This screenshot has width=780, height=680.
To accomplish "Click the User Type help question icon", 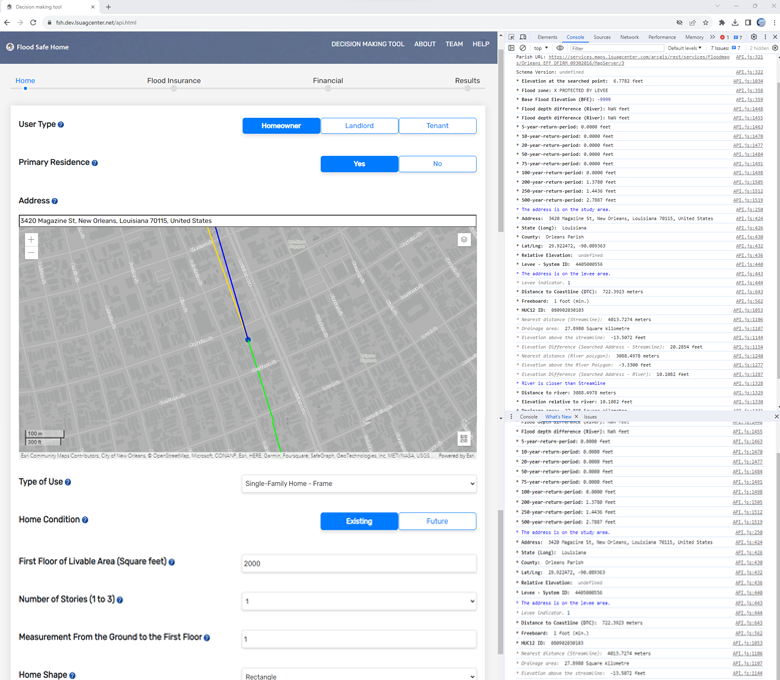I will 61,124.
